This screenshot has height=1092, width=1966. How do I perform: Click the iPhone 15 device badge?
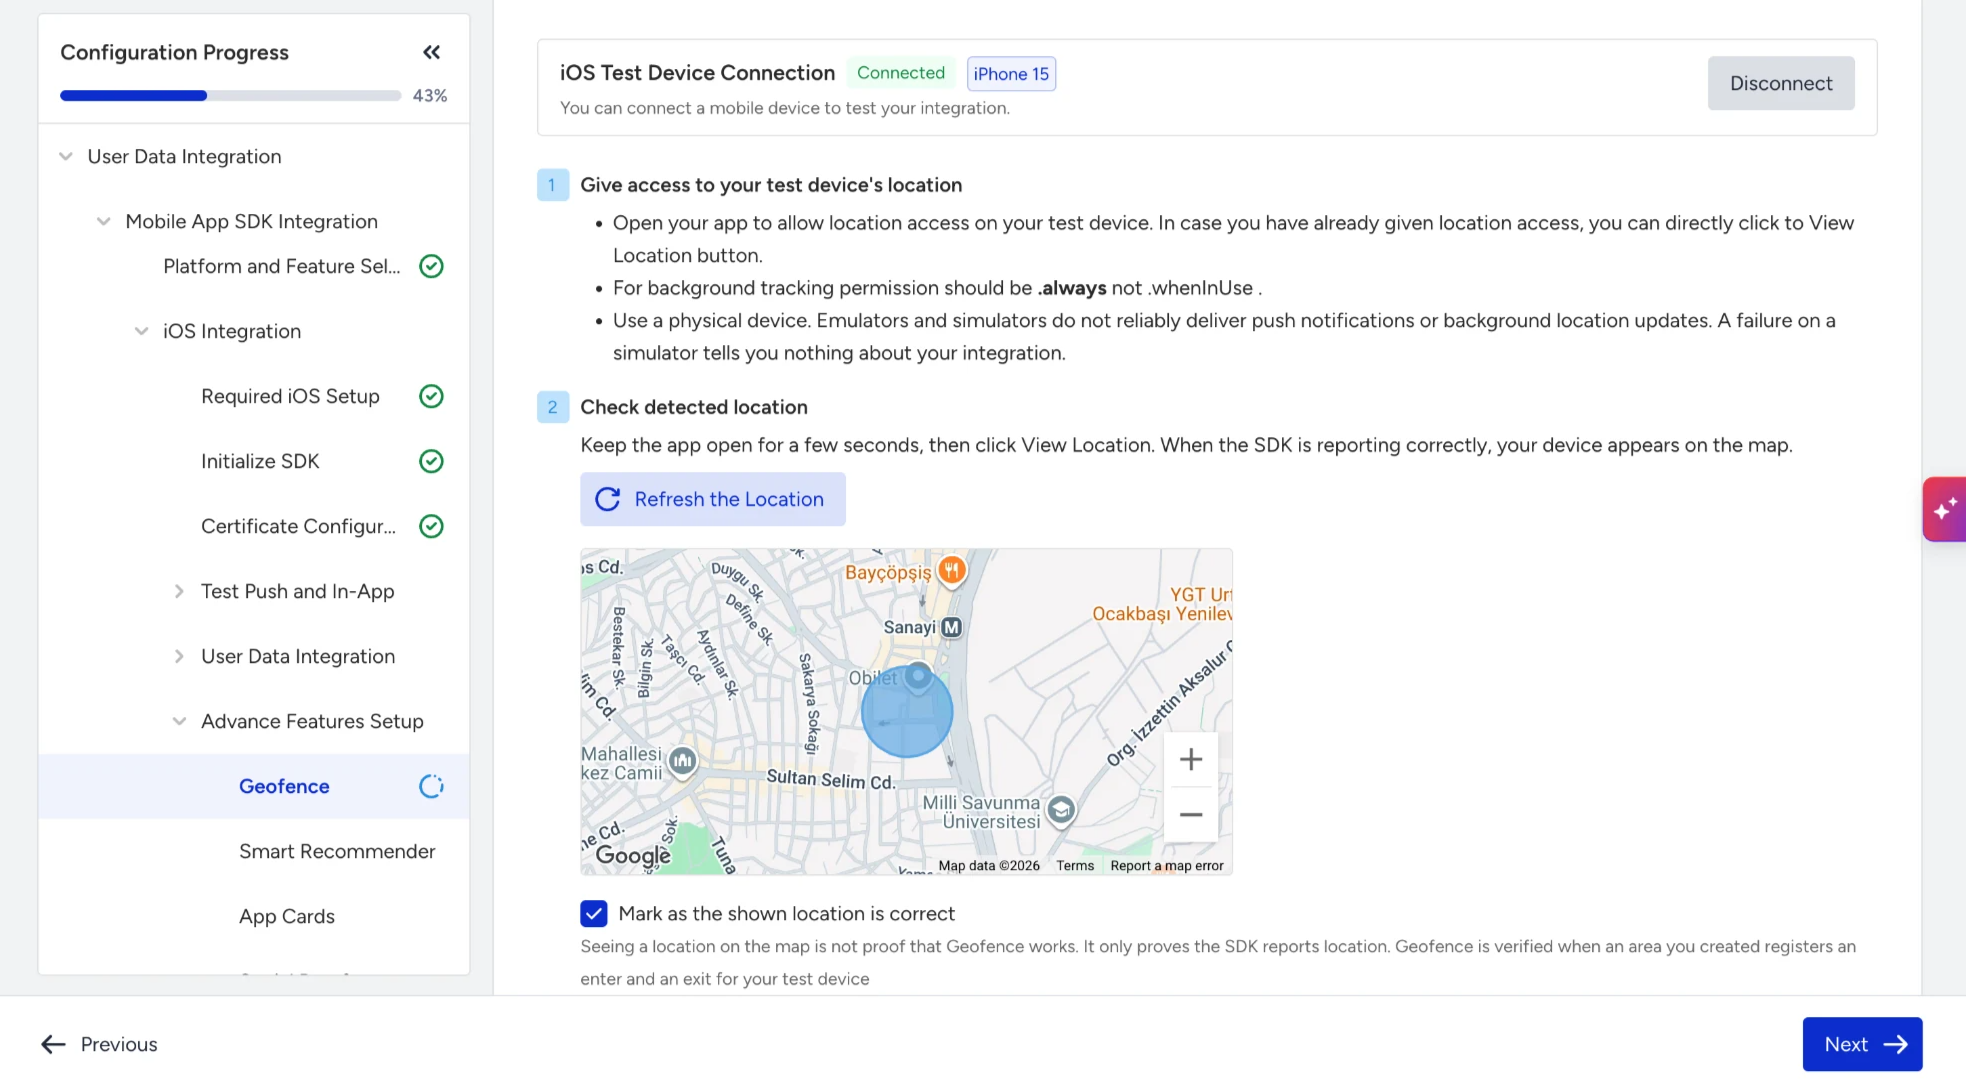[1011, 74]
